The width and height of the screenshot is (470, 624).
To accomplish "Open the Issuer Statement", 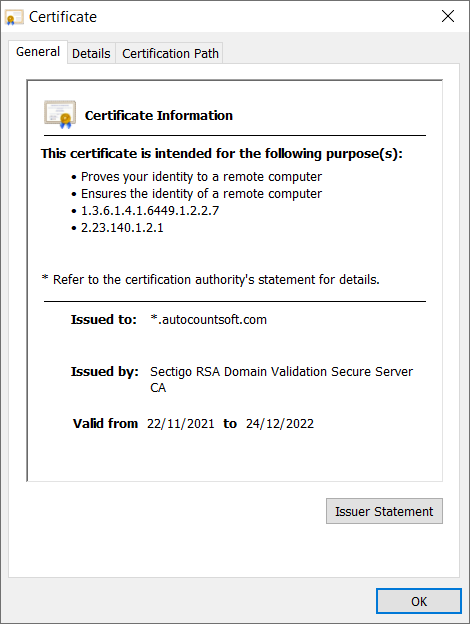I will 384,511.
